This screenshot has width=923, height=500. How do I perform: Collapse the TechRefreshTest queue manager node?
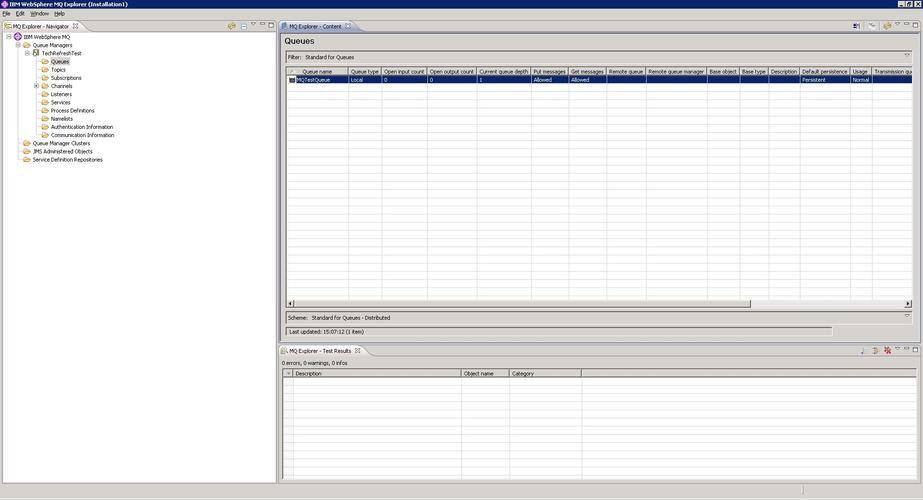27,53
